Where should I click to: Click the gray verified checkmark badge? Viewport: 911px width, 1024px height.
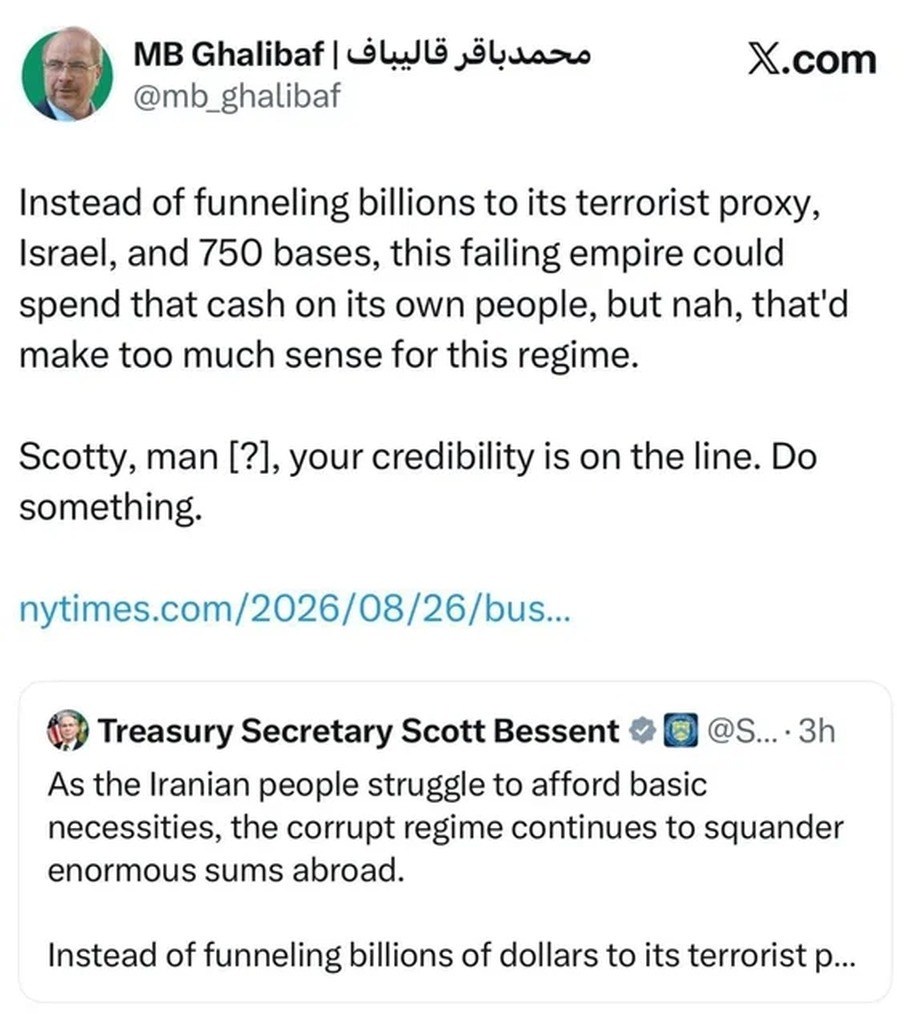coord(643,730)
